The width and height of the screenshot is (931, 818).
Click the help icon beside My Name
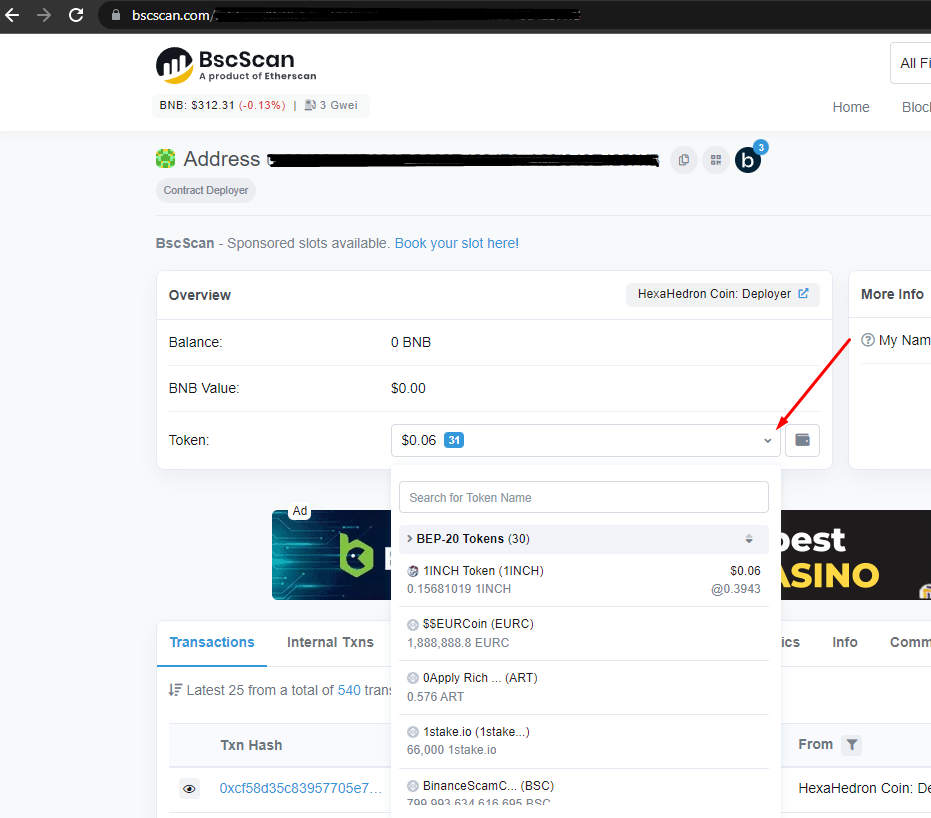(x=867, y=340)
